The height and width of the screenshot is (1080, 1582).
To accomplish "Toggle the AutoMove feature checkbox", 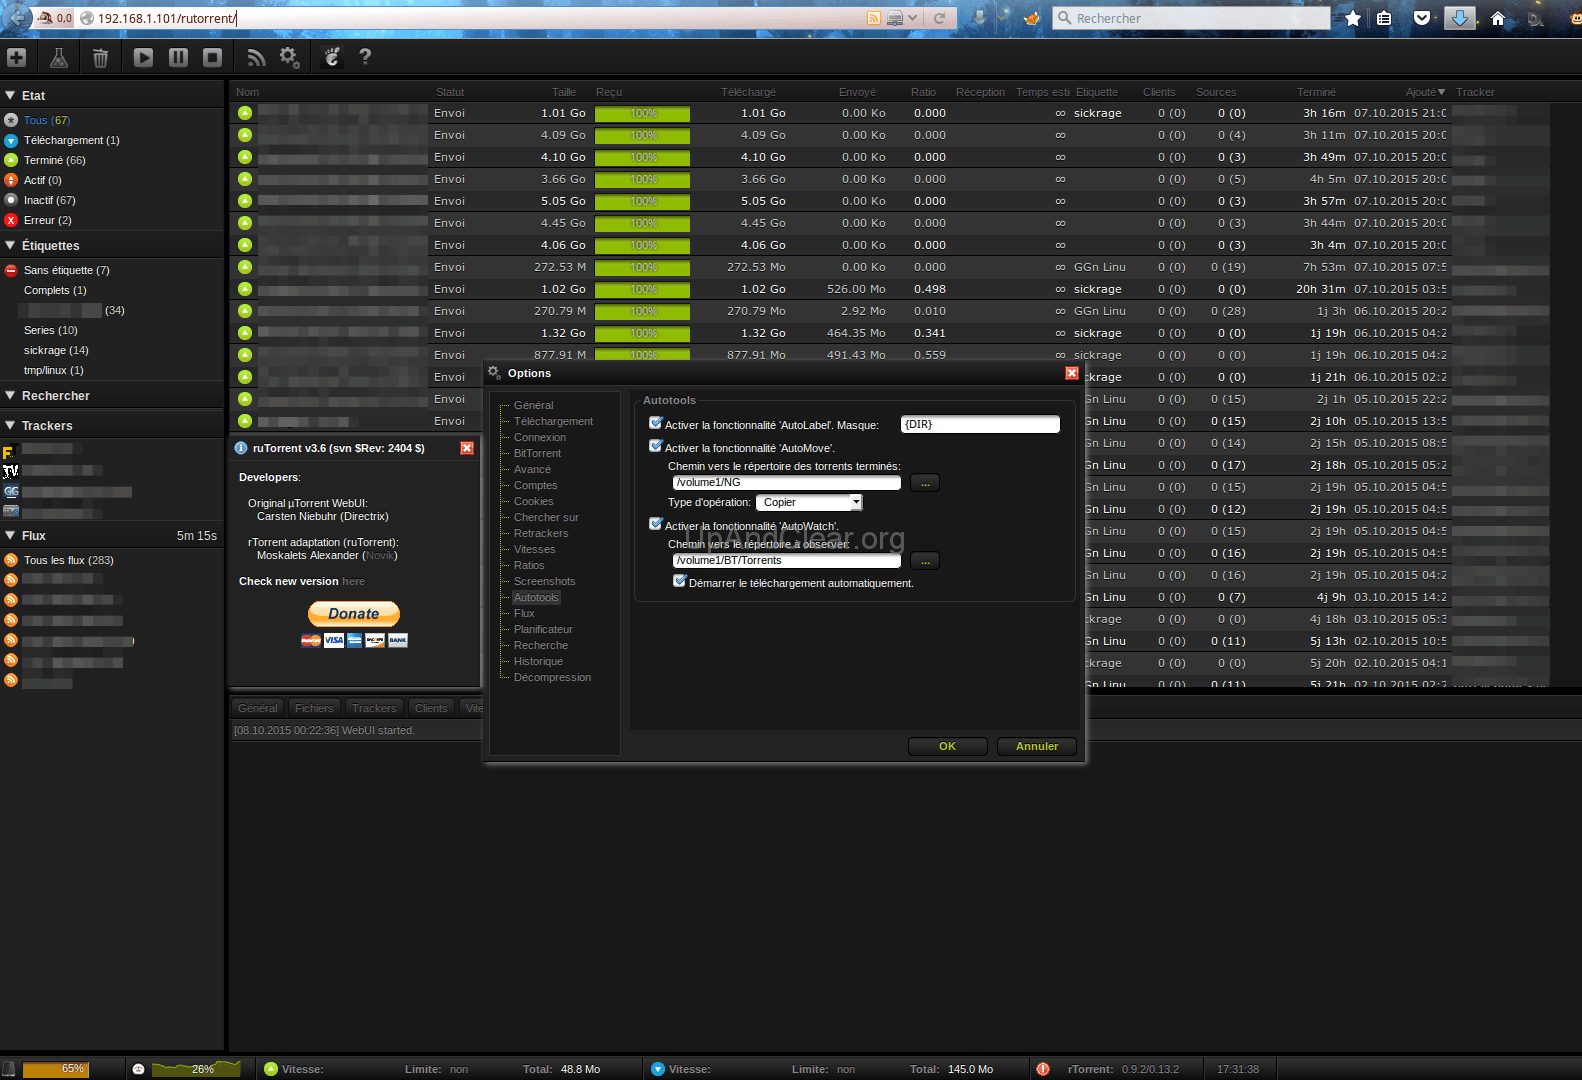I will [656, 446].
